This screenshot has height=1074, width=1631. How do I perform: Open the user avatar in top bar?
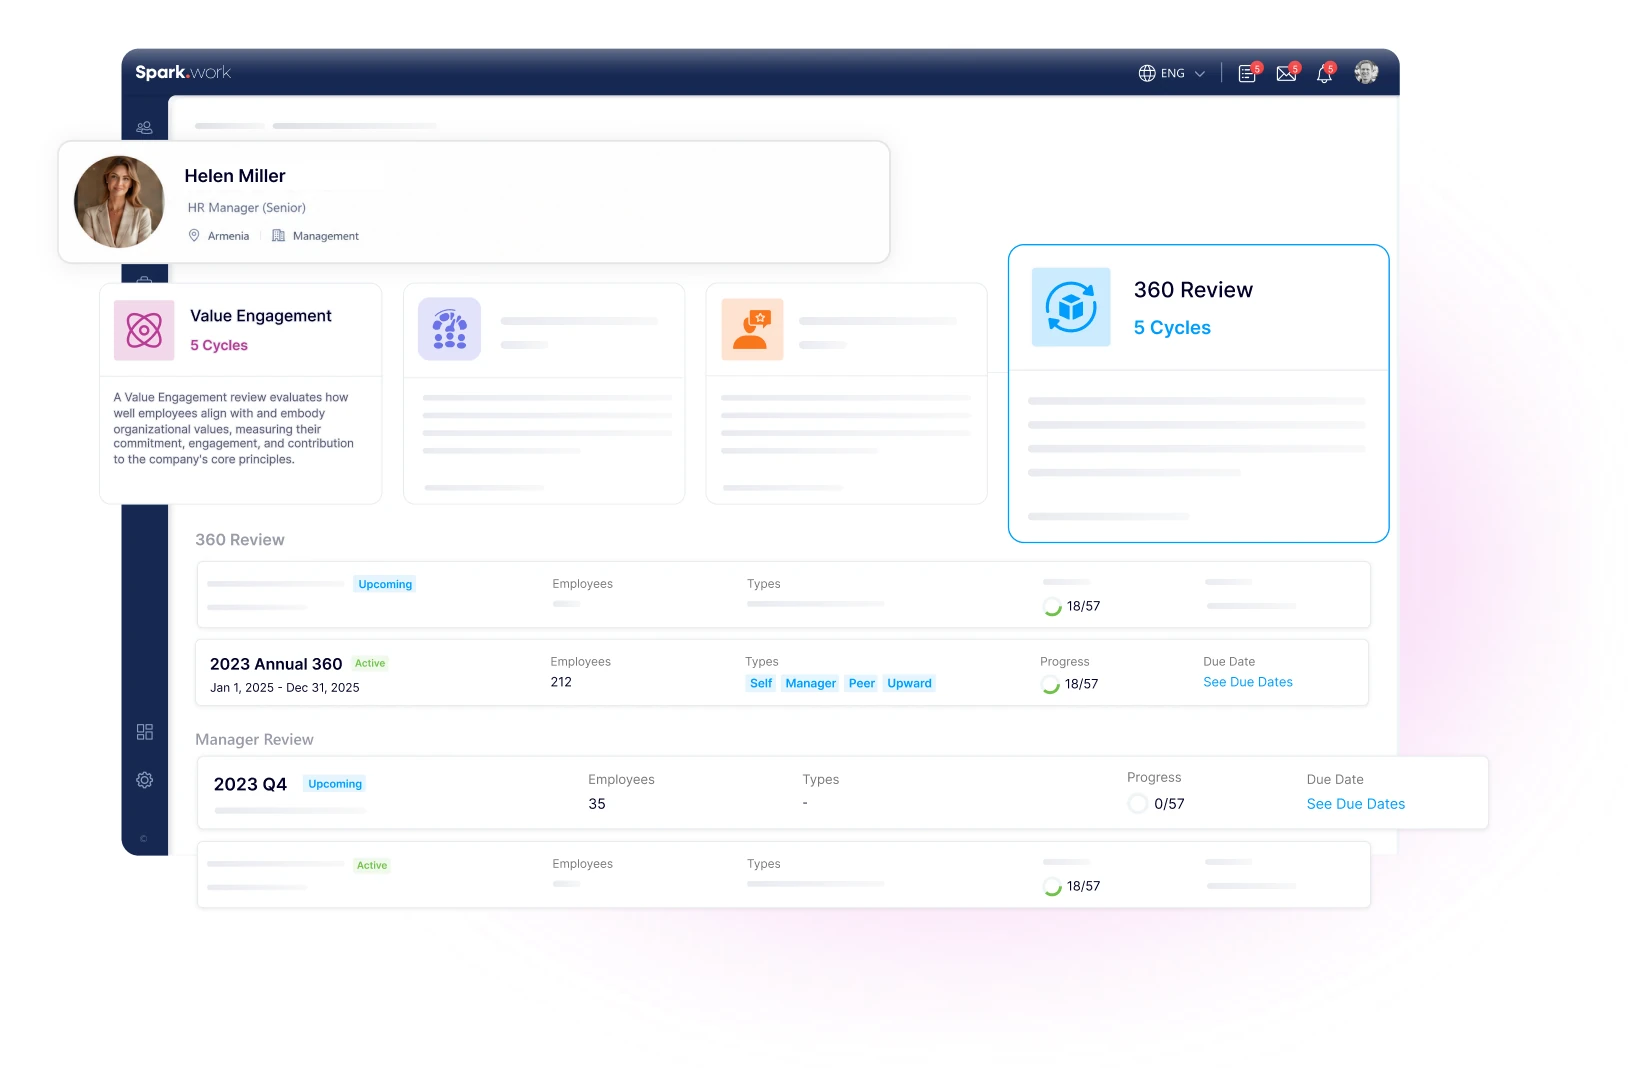(1366, 72)
